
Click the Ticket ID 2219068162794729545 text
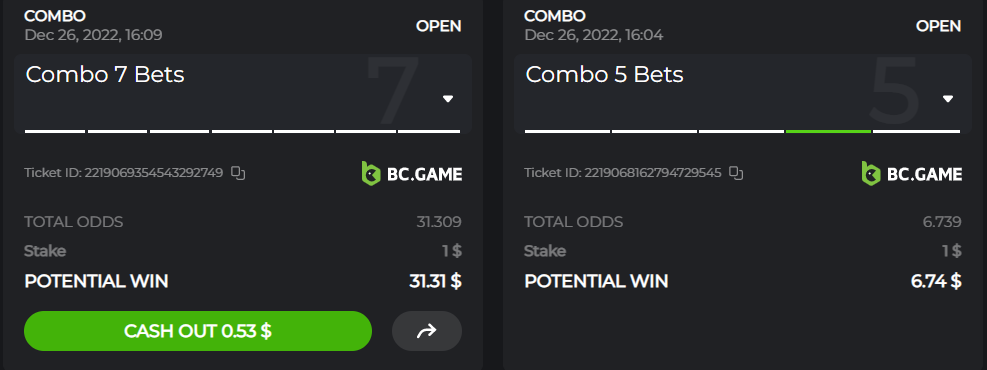pyautogui.click(x=623, y=172)
